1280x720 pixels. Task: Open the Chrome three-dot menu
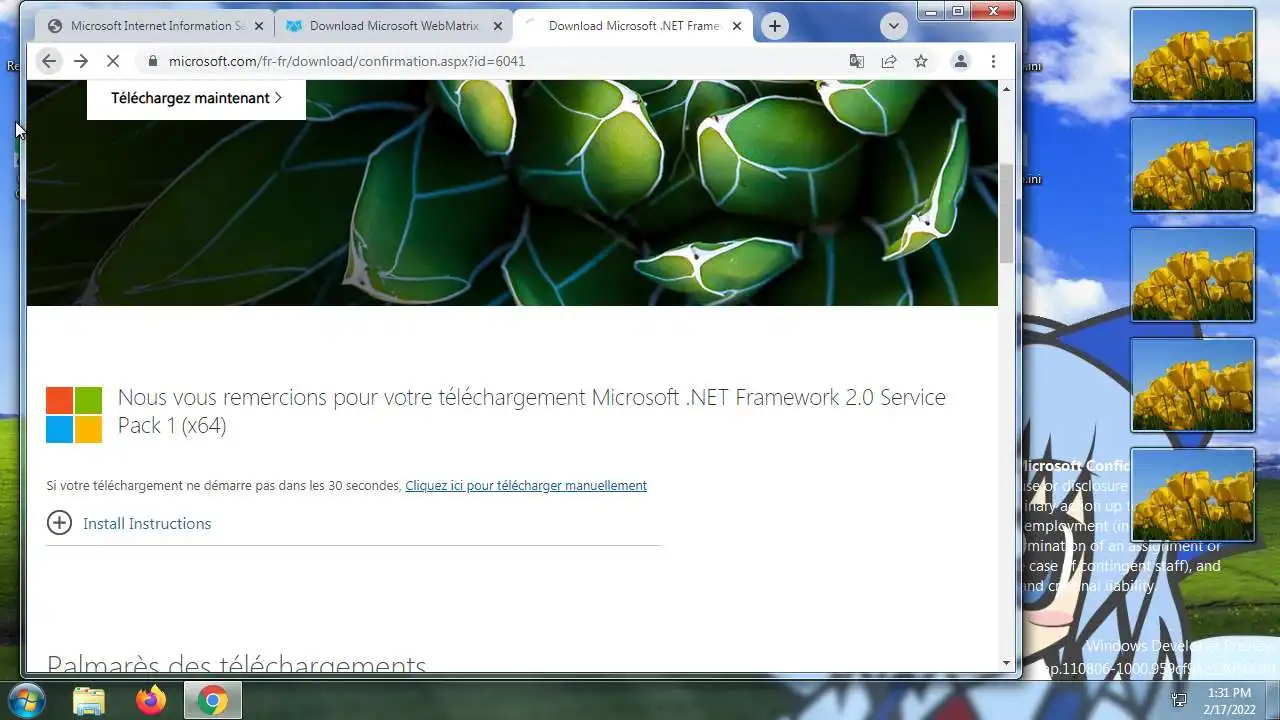993,61
